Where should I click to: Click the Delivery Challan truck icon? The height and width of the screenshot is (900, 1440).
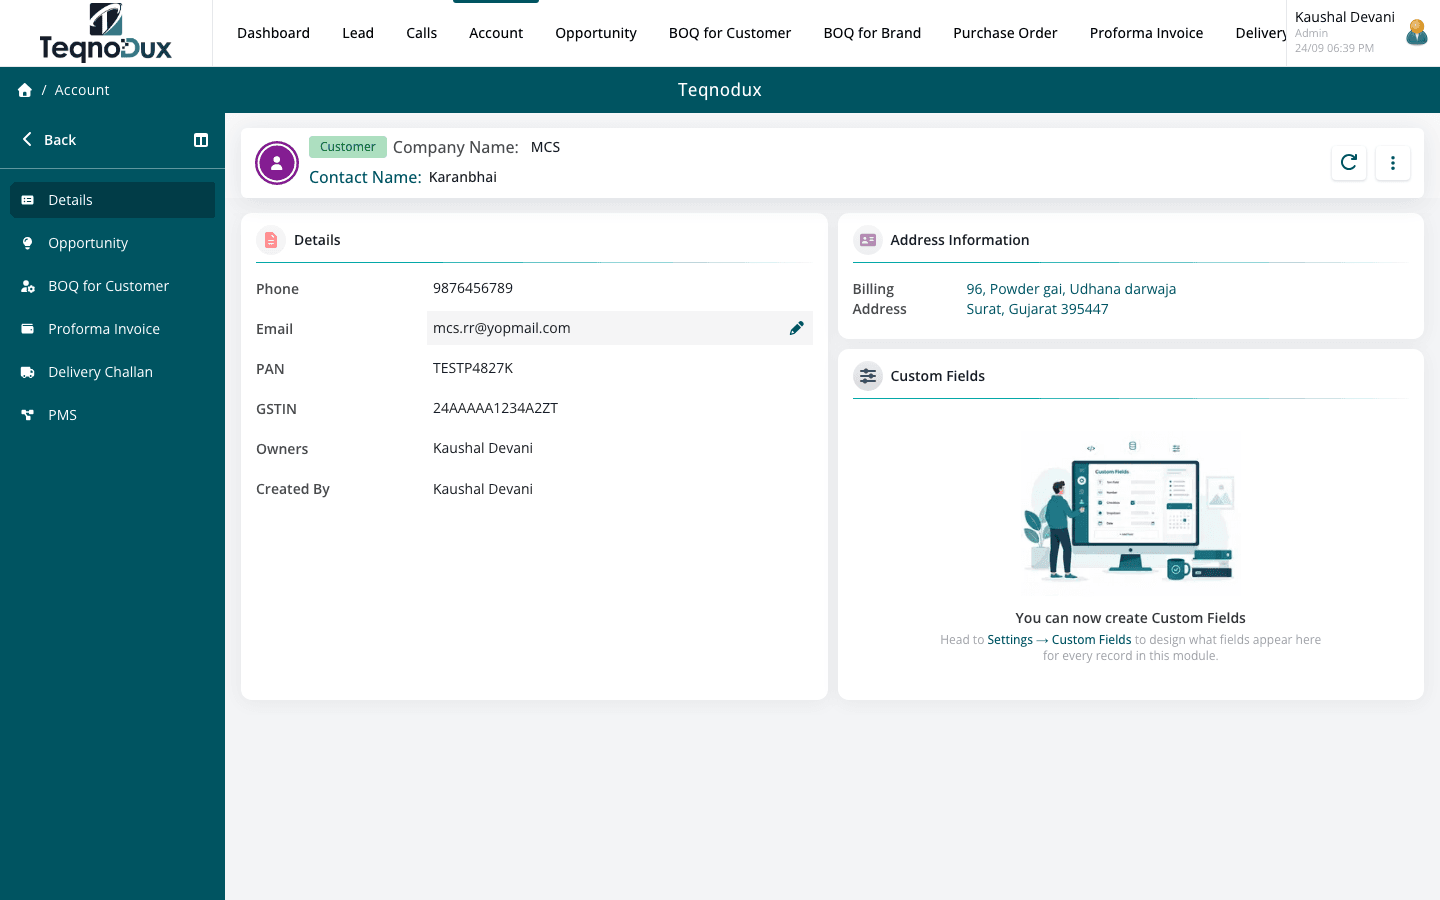click(x=28, y=372)
